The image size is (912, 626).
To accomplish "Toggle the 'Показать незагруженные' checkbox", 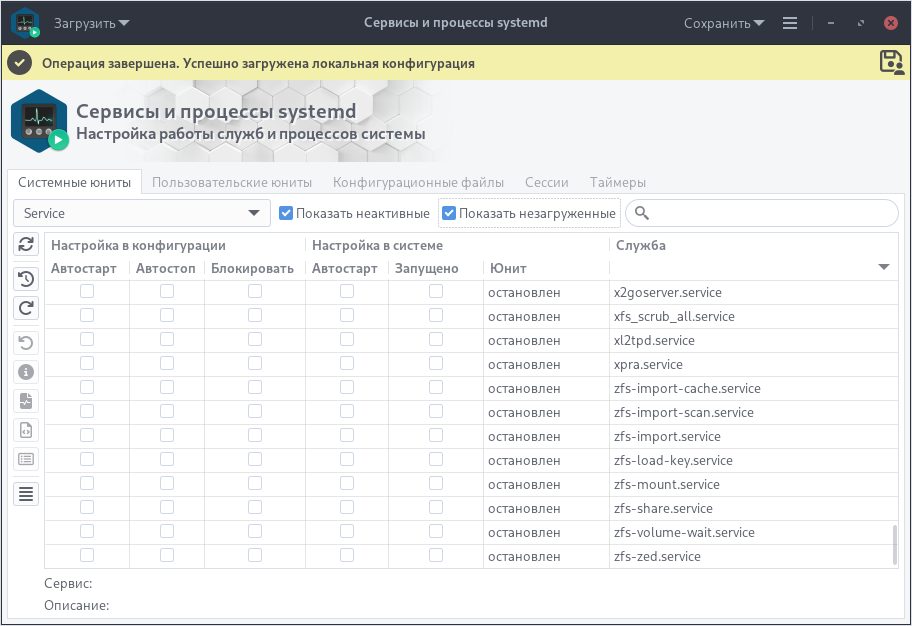I will (449, 213).
